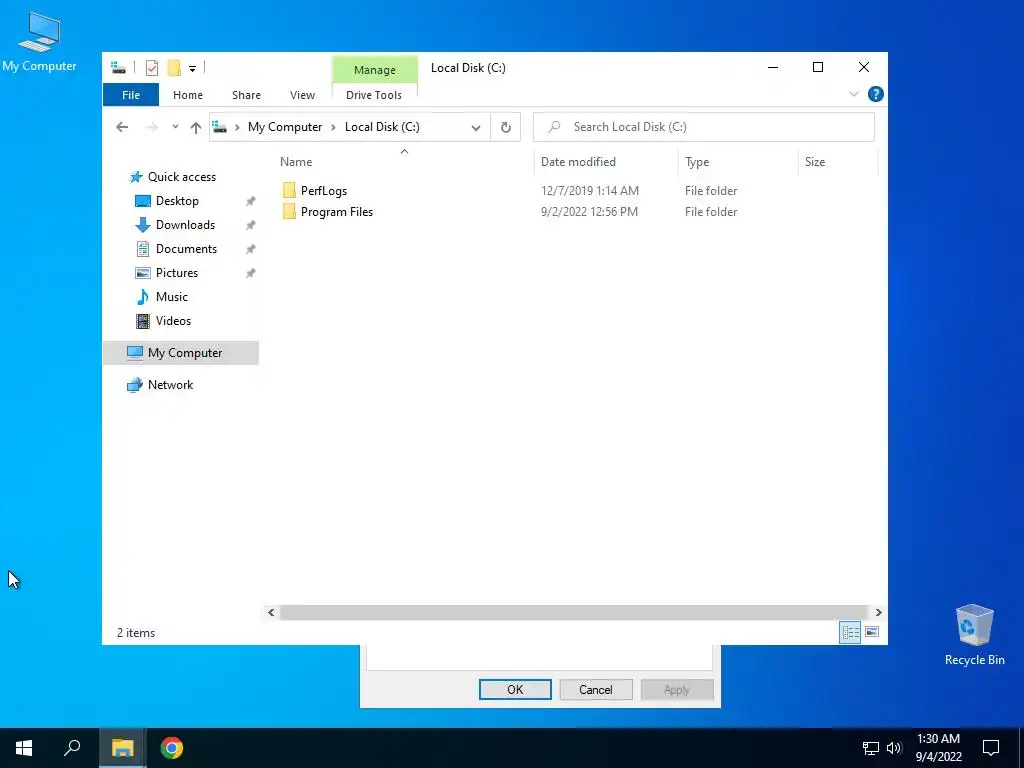The height and width of the screenshot is (768, 1024).
Task: Switch to the Home ribbon tab
Action: tap(188, 95)
